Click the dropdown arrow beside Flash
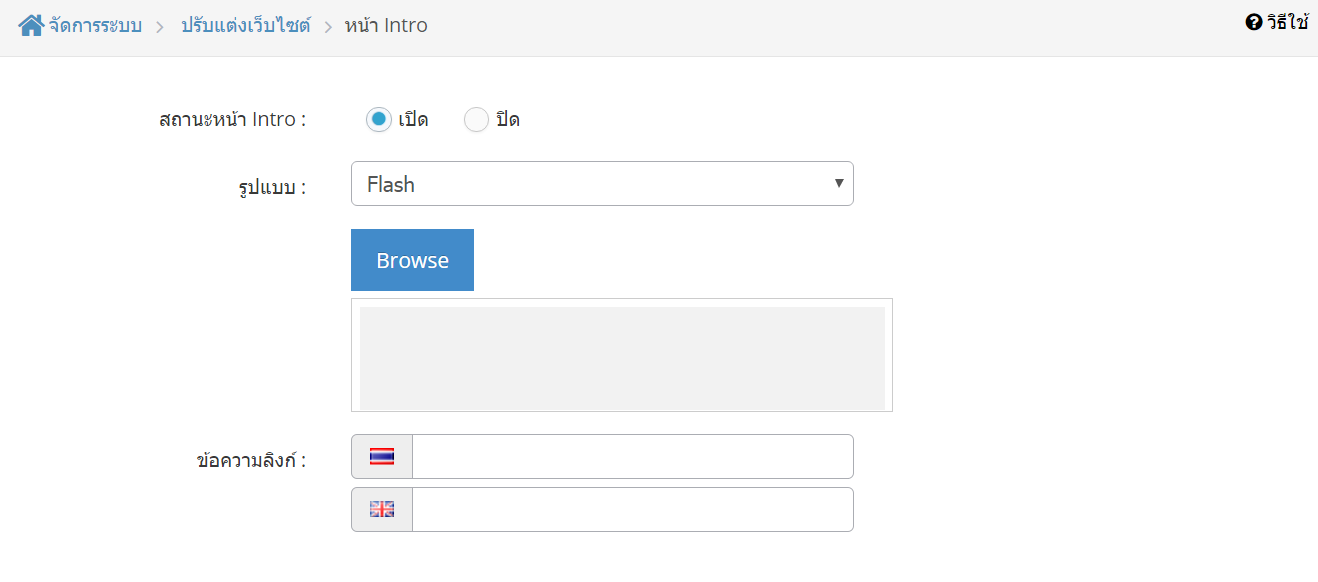Viewport: 1318px width, 582px height. (839, 183)
